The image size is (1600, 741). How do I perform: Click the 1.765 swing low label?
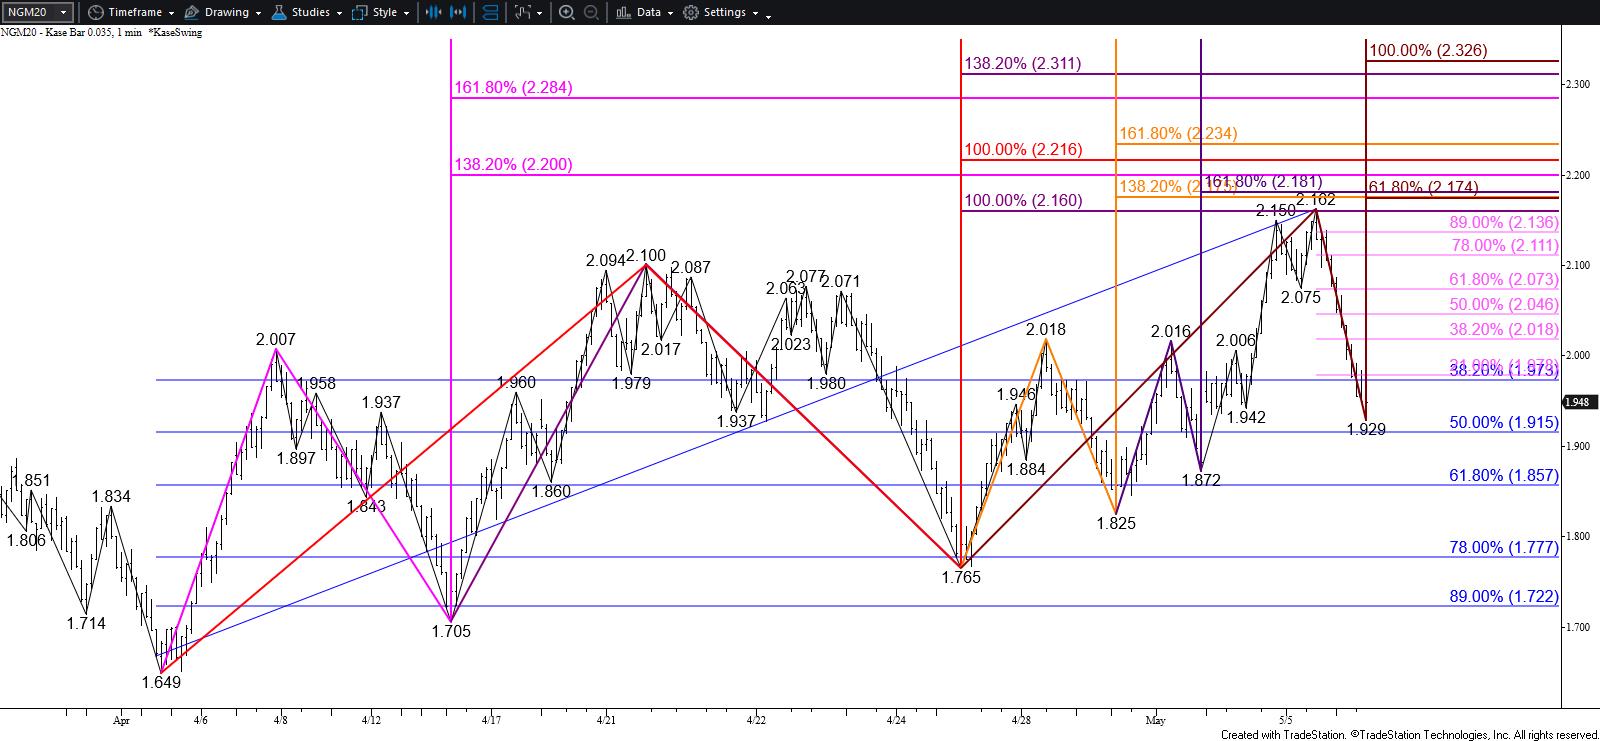[961, 578]
